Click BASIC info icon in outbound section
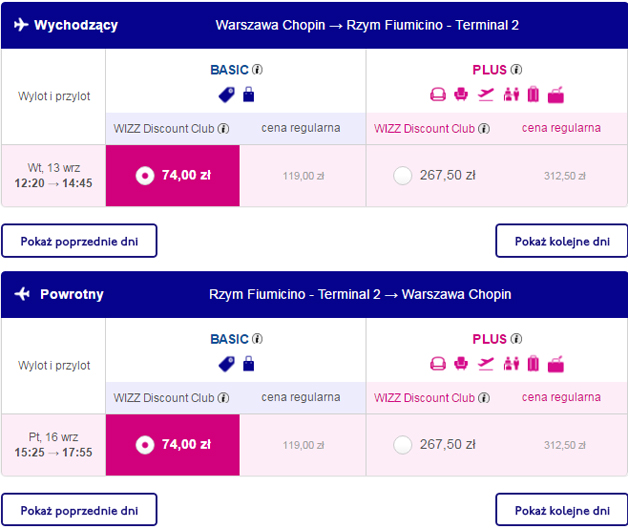 pos(257,70)
